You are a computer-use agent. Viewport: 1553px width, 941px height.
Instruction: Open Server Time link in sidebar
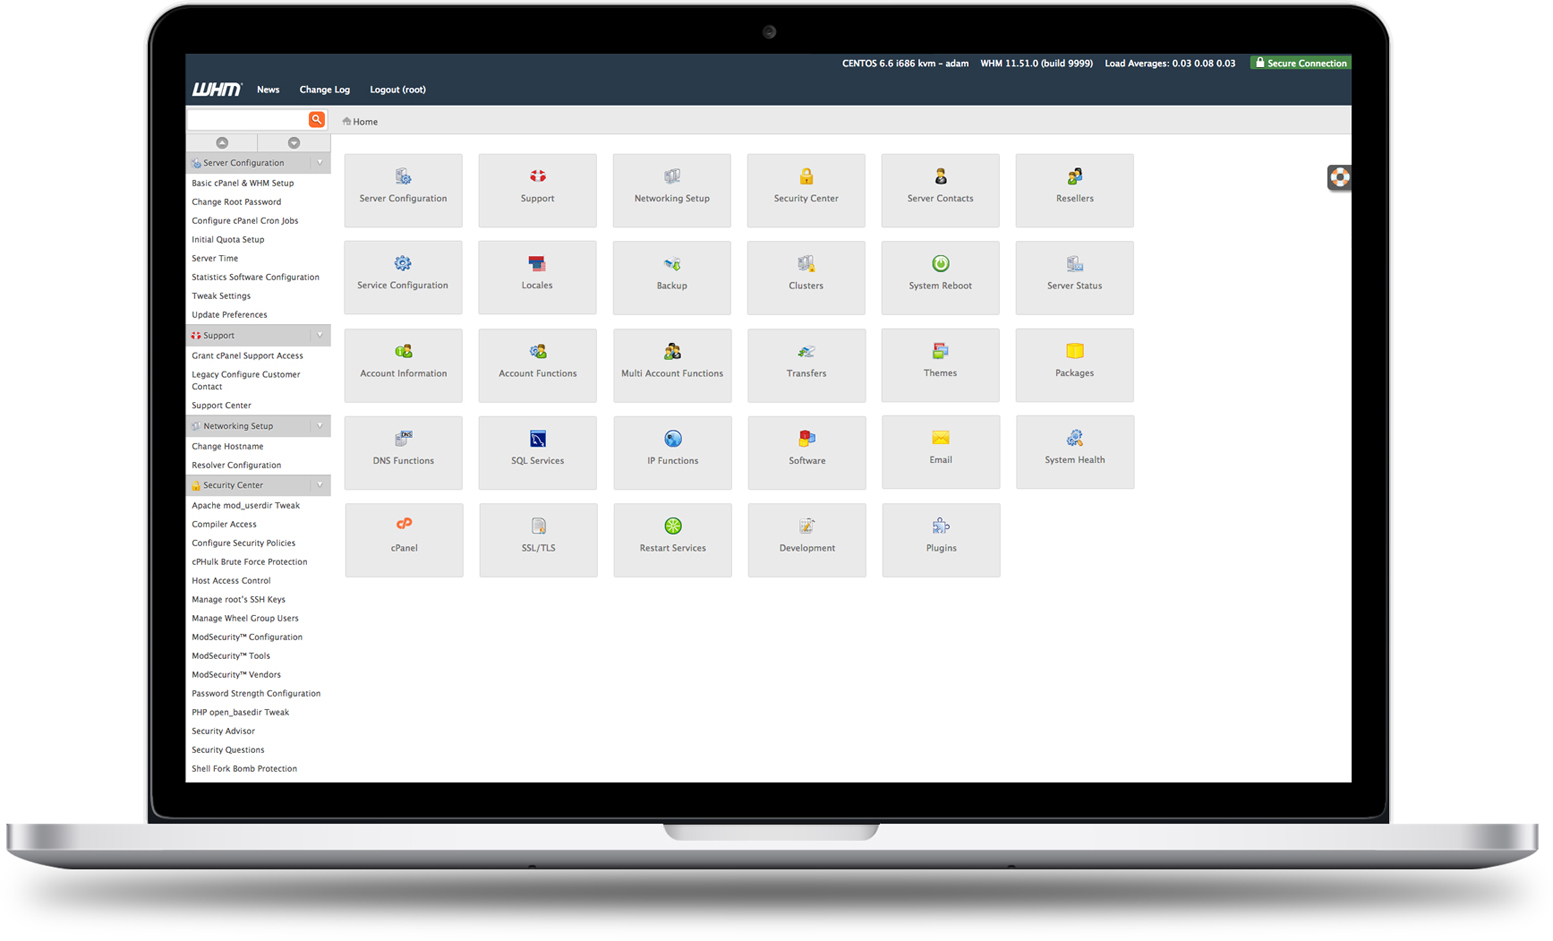pos(215,258)
